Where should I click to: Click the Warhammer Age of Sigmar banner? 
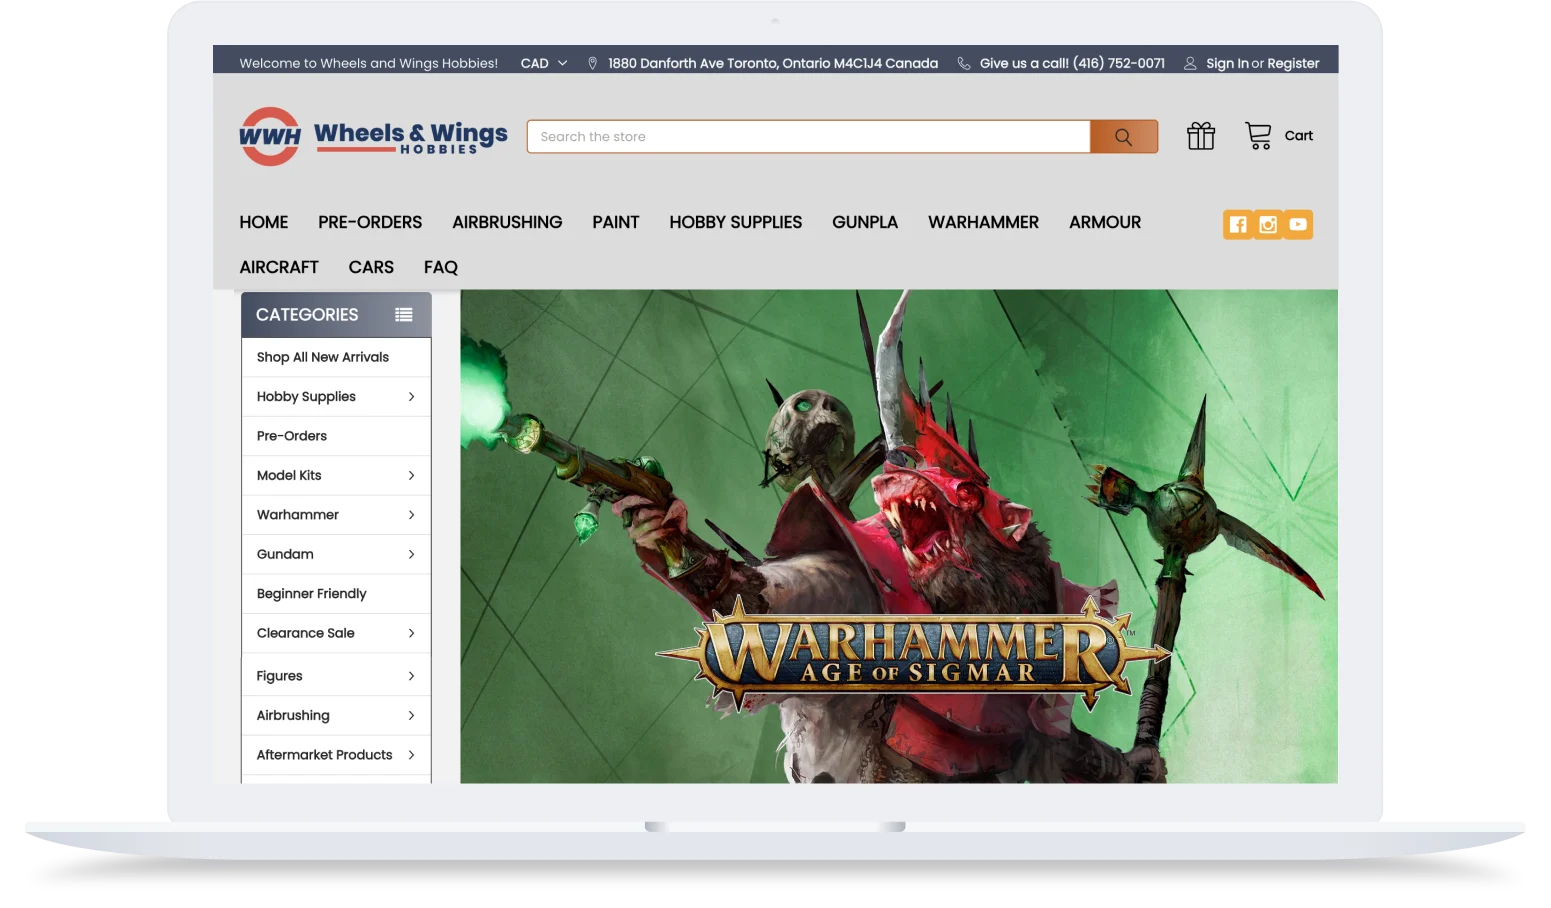899,537
